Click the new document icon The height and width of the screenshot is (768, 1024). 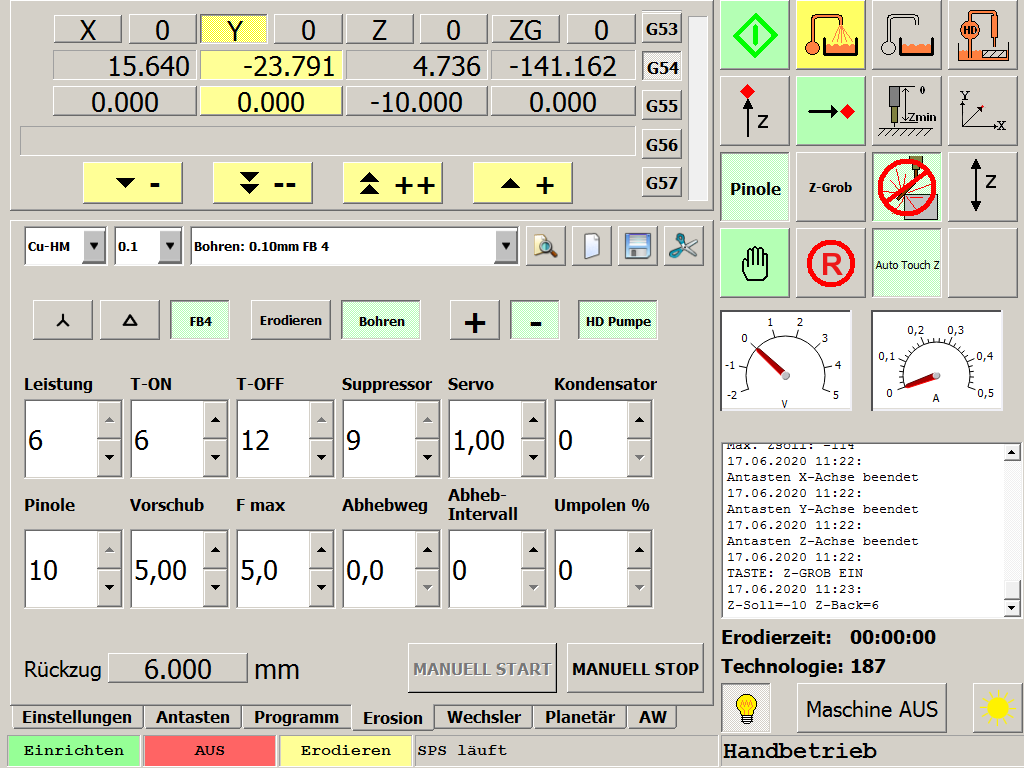coord(592,246)
